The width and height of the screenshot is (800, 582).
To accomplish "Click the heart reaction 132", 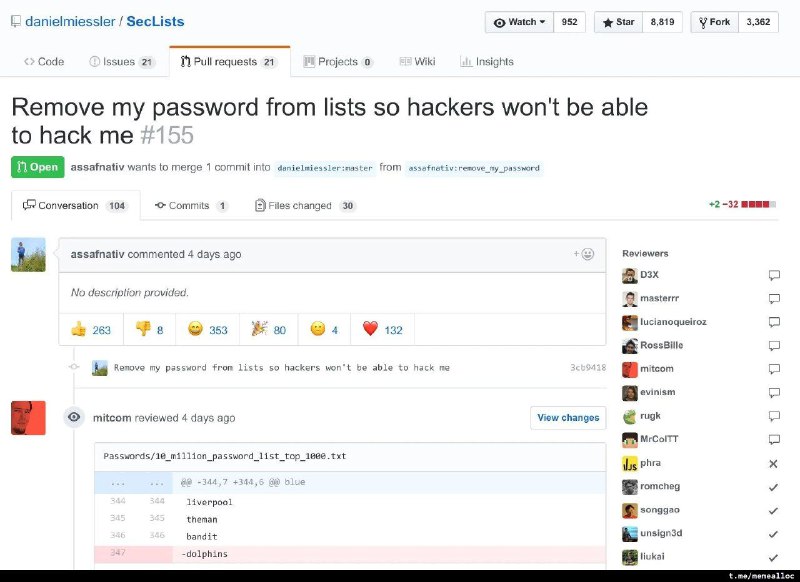I will (x=383, y=330).
